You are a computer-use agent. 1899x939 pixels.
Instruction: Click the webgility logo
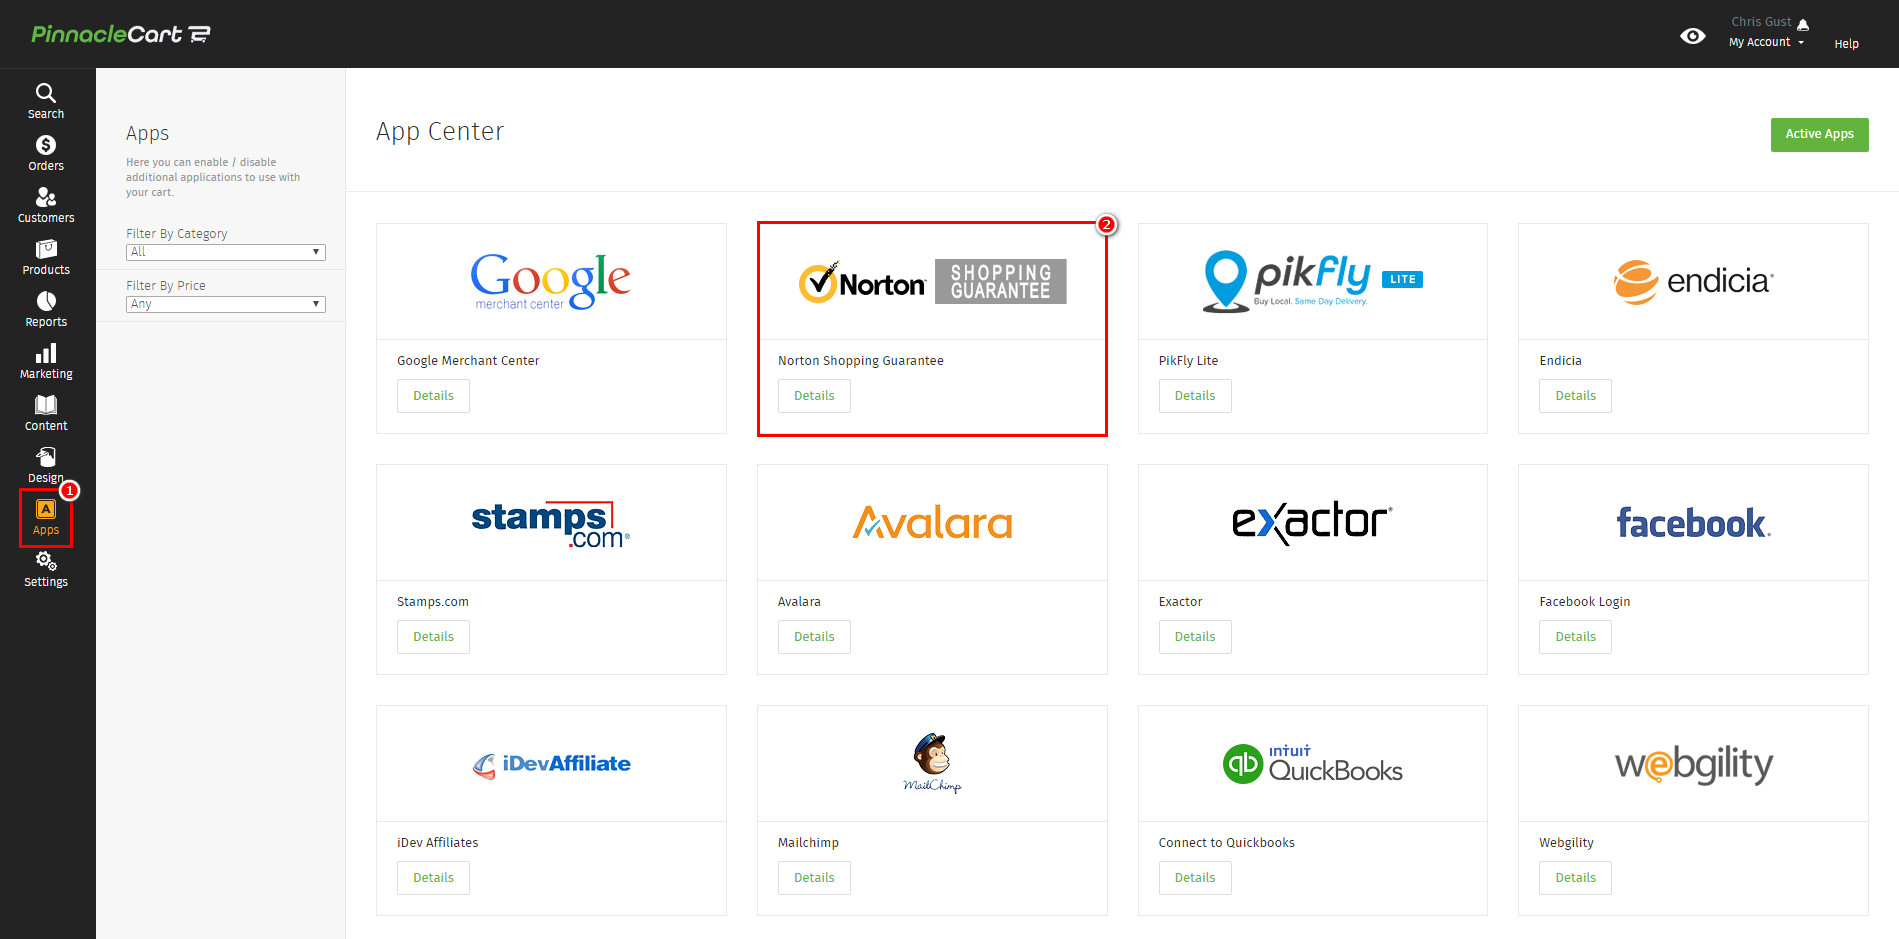(x=1693, y=765)
